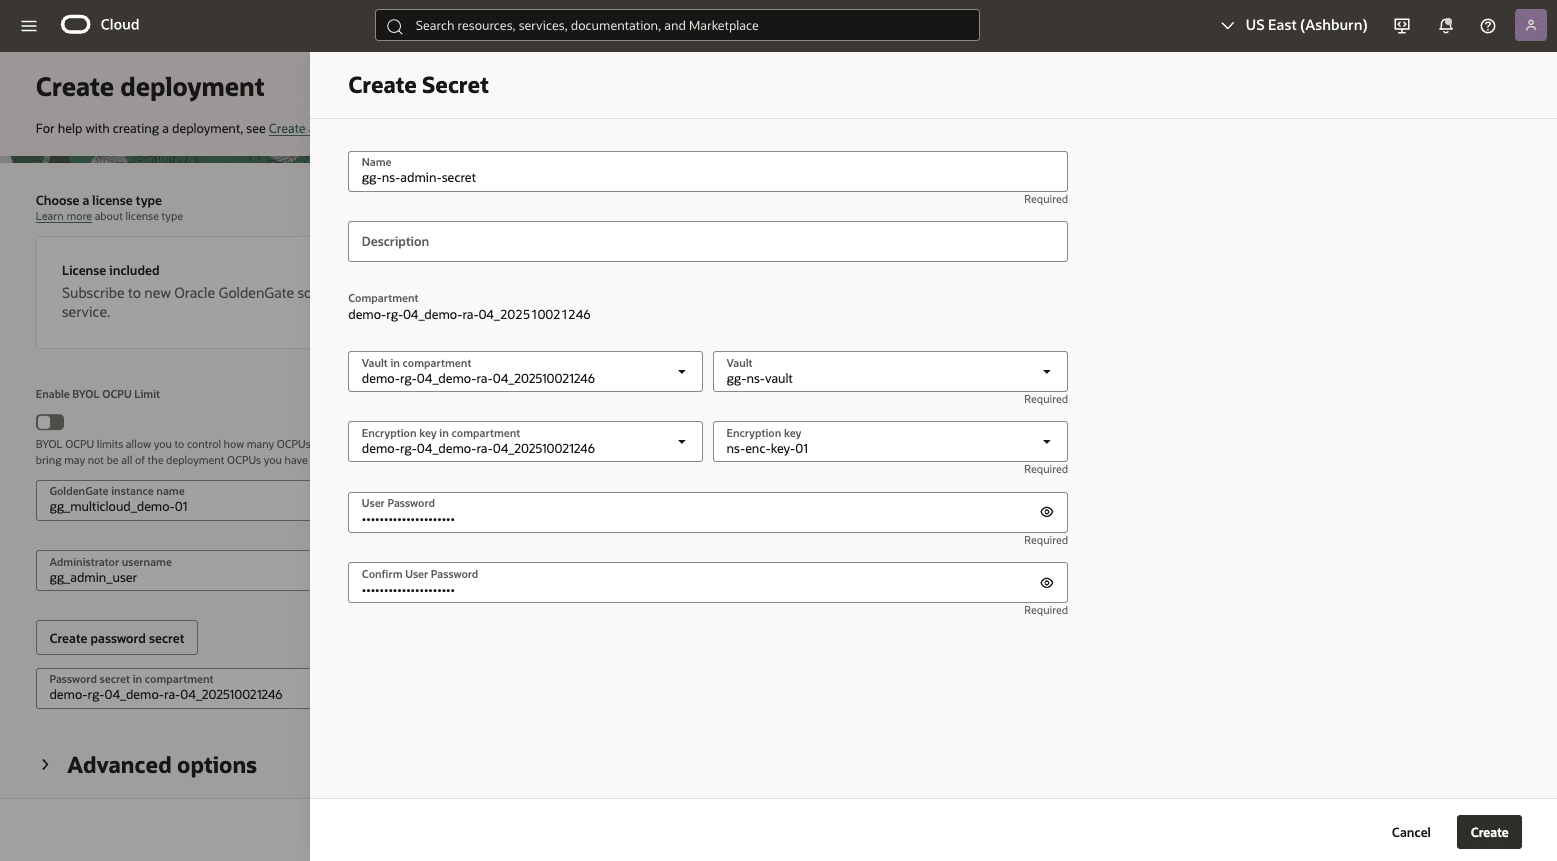
Task: Click the search magnifier icon
Action: (395, 25)
